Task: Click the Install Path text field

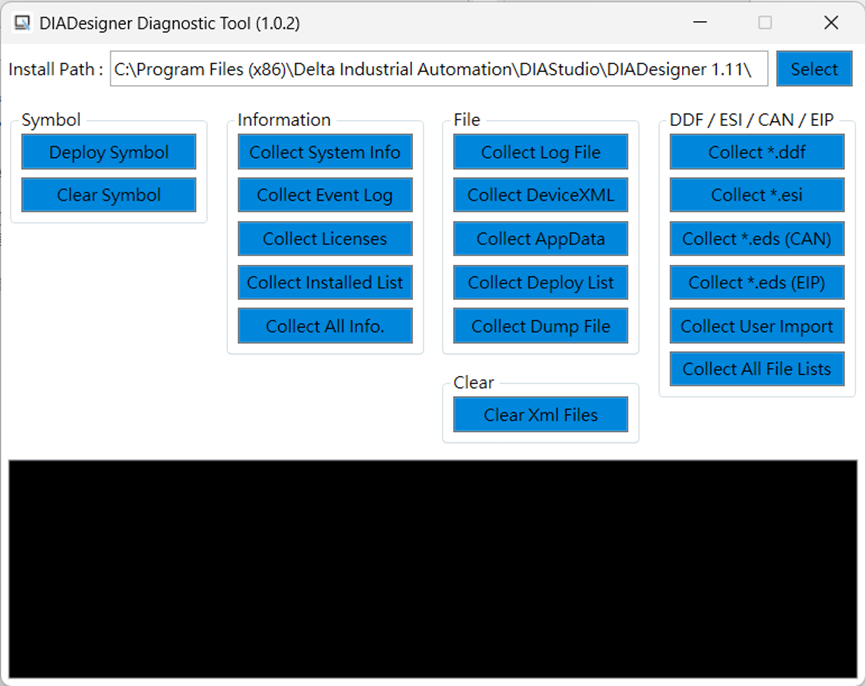Action: point(438,69)
